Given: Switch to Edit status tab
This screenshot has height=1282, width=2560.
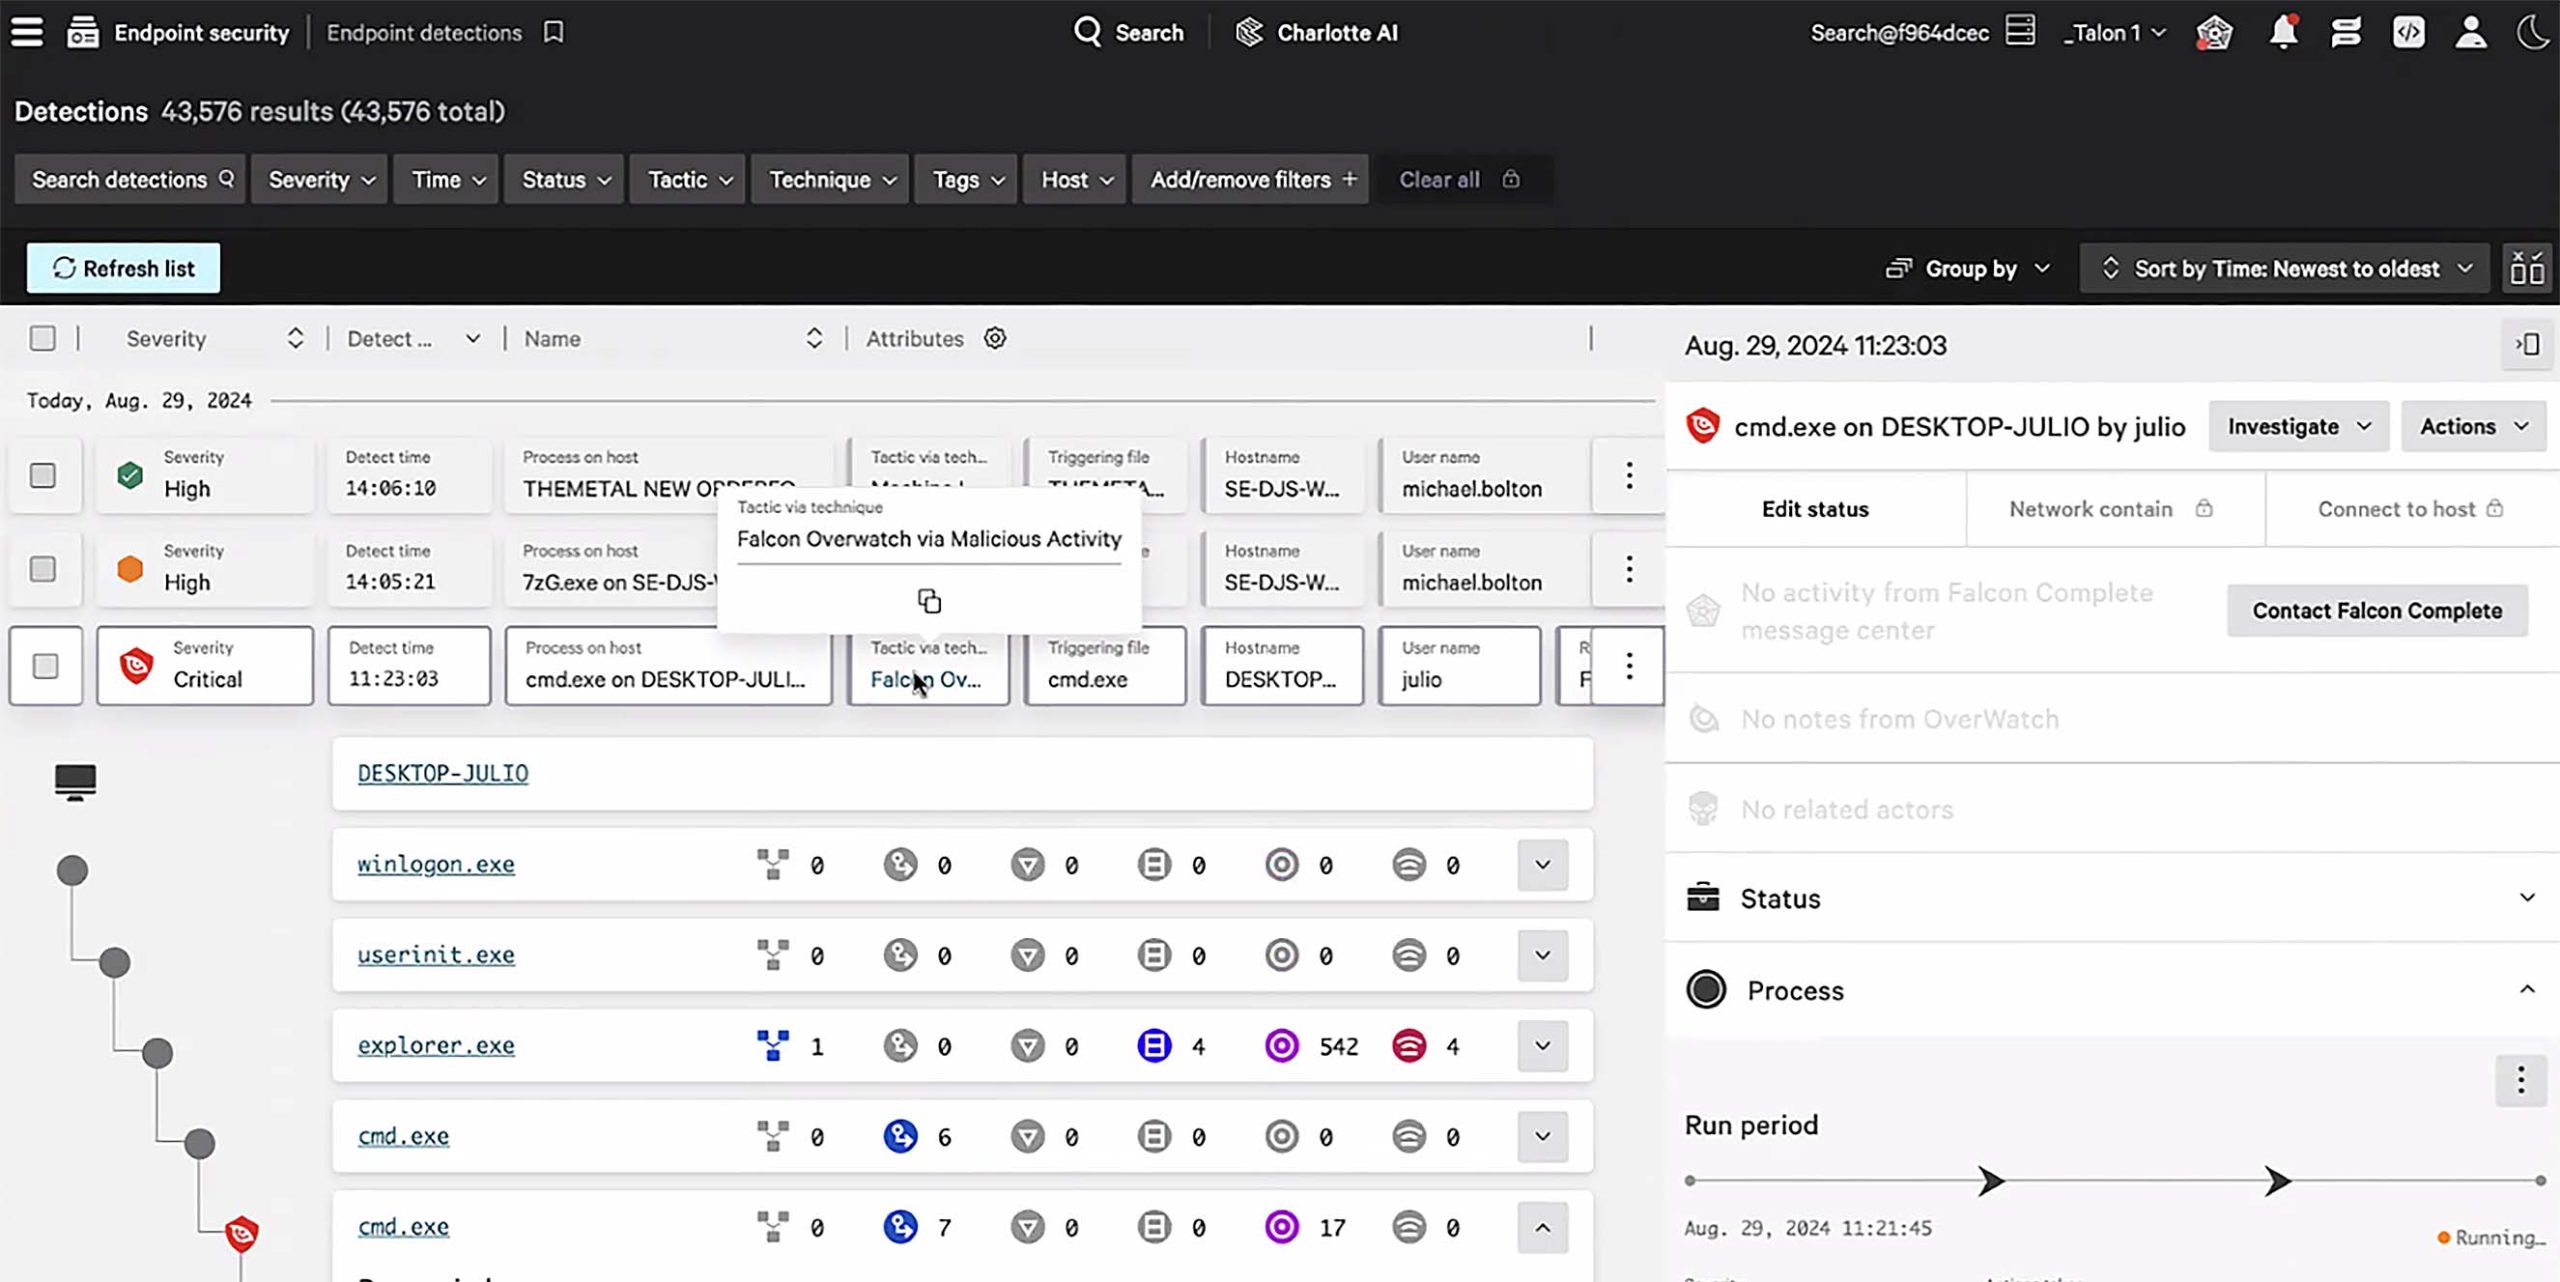Looking at the screenshot, I should pyautogui.click(x=1814, y=509).
